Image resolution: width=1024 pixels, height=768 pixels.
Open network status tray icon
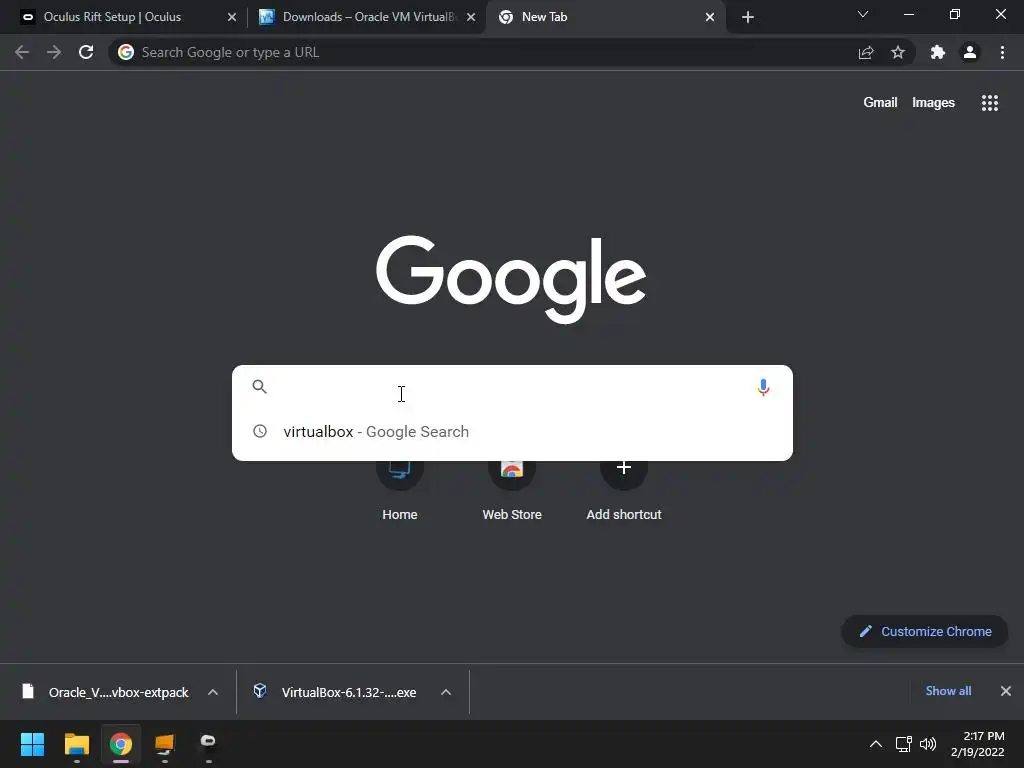[x=904, y=744]
